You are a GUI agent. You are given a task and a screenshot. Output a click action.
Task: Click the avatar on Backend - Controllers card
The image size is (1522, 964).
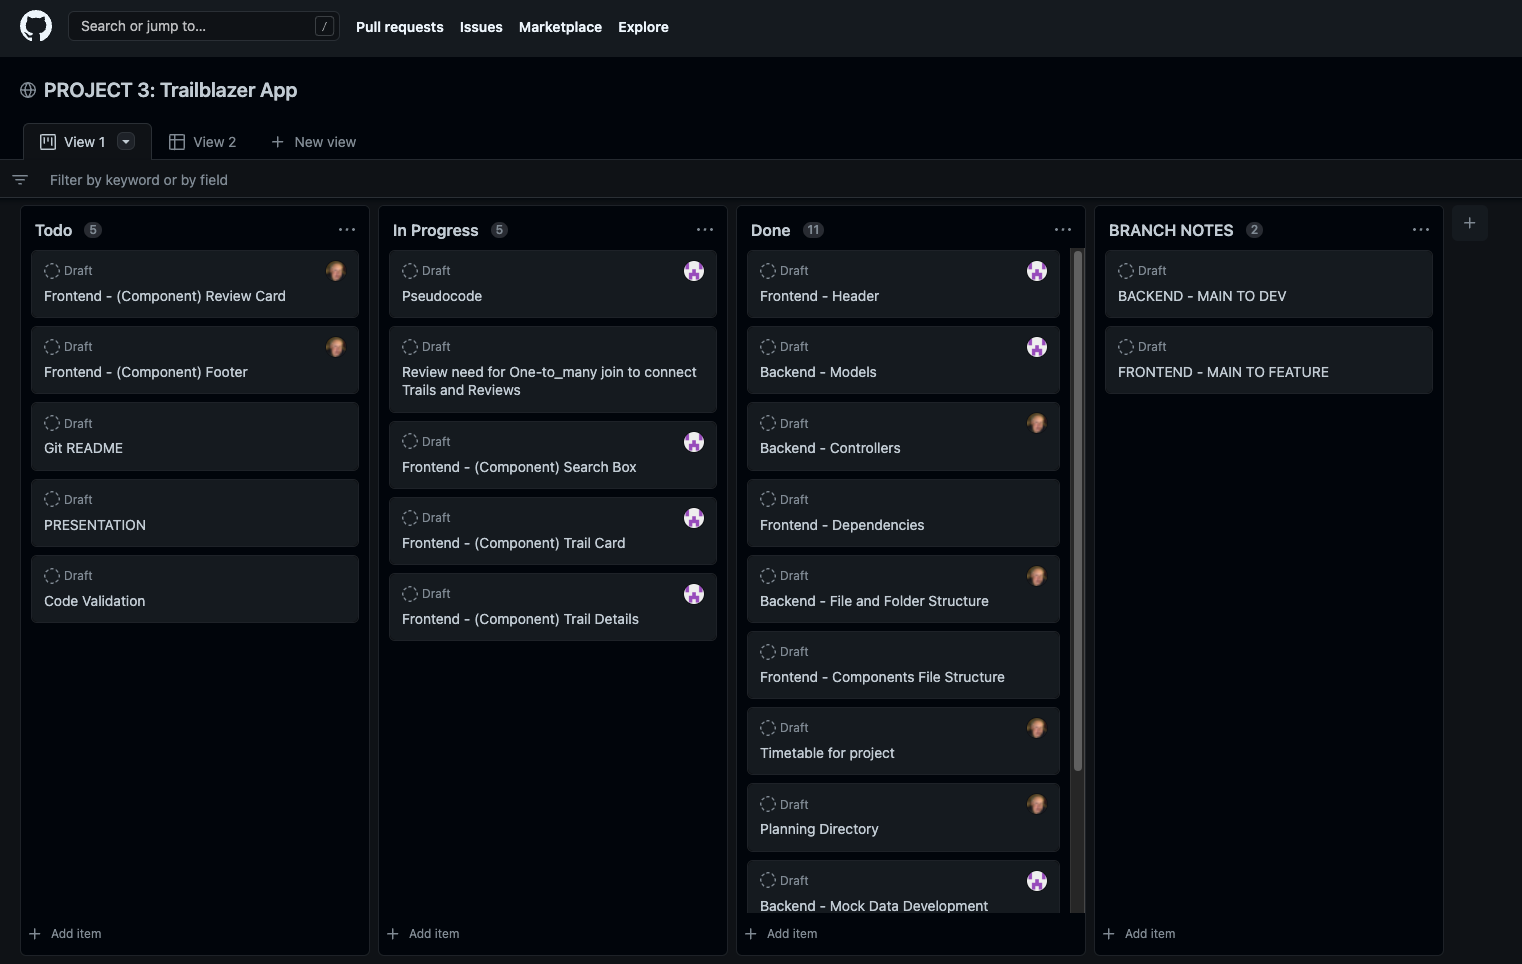tap(1037, 423)
